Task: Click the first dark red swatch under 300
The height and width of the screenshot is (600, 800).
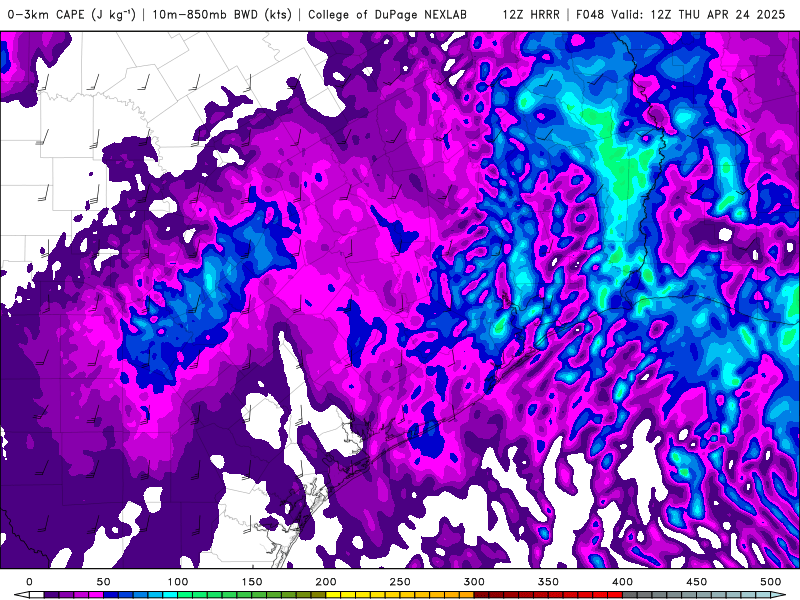Action: (x=482, y=595)
